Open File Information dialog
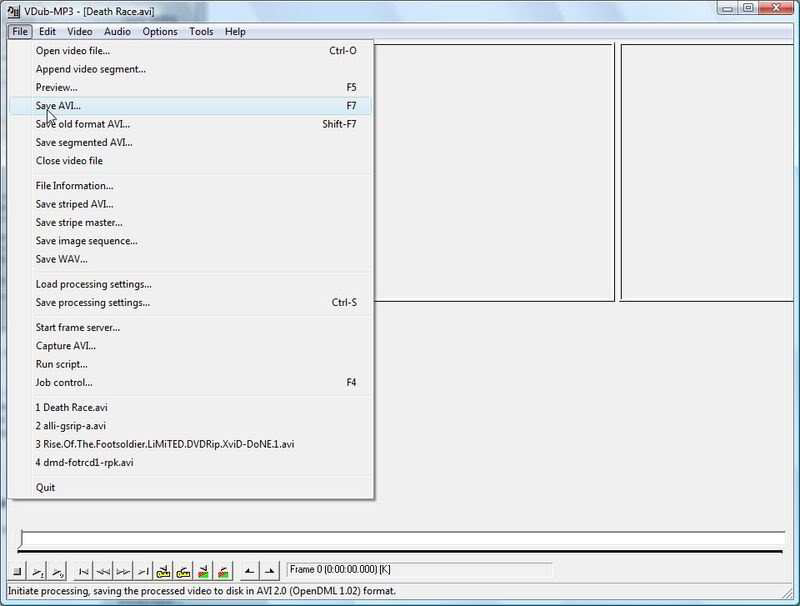 pos(191,186)
